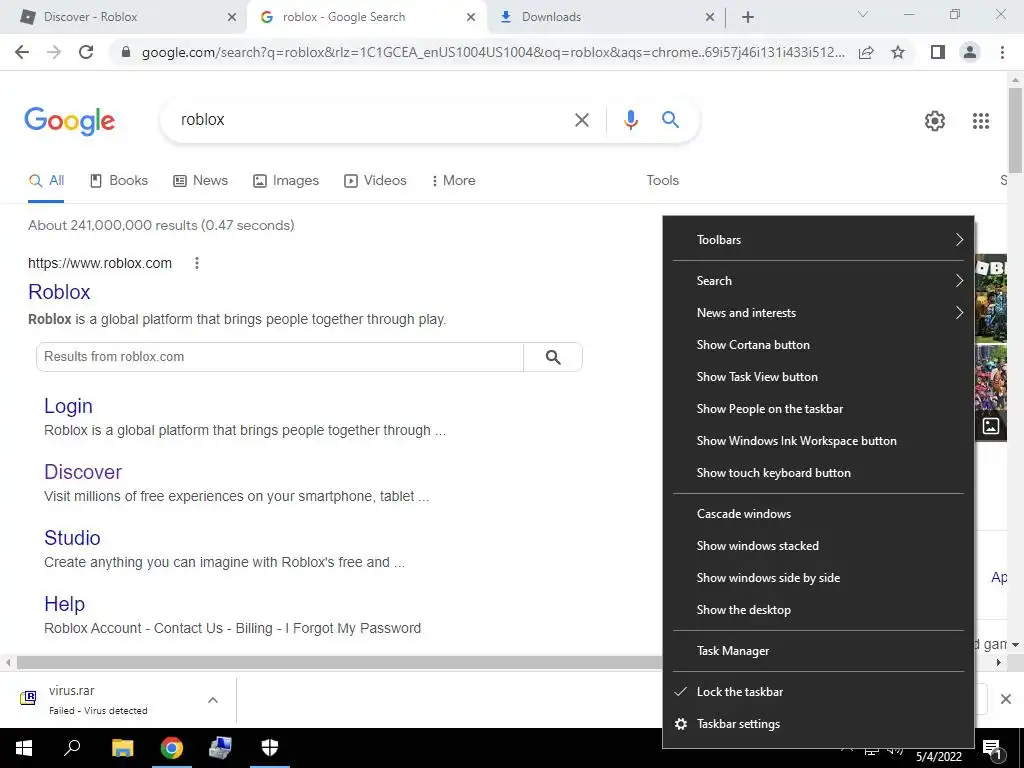Click the image icon on the Roblox thumbnail
This screenshot has height=768, width=1024.
point(991,426)
